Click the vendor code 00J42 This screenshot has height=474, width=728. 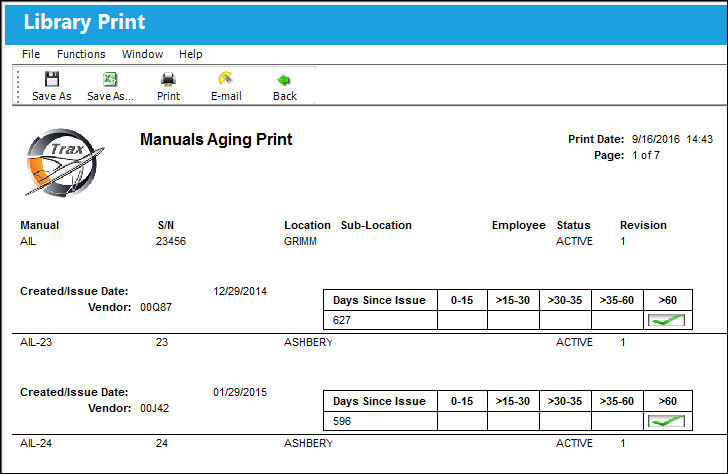(155, 409)
